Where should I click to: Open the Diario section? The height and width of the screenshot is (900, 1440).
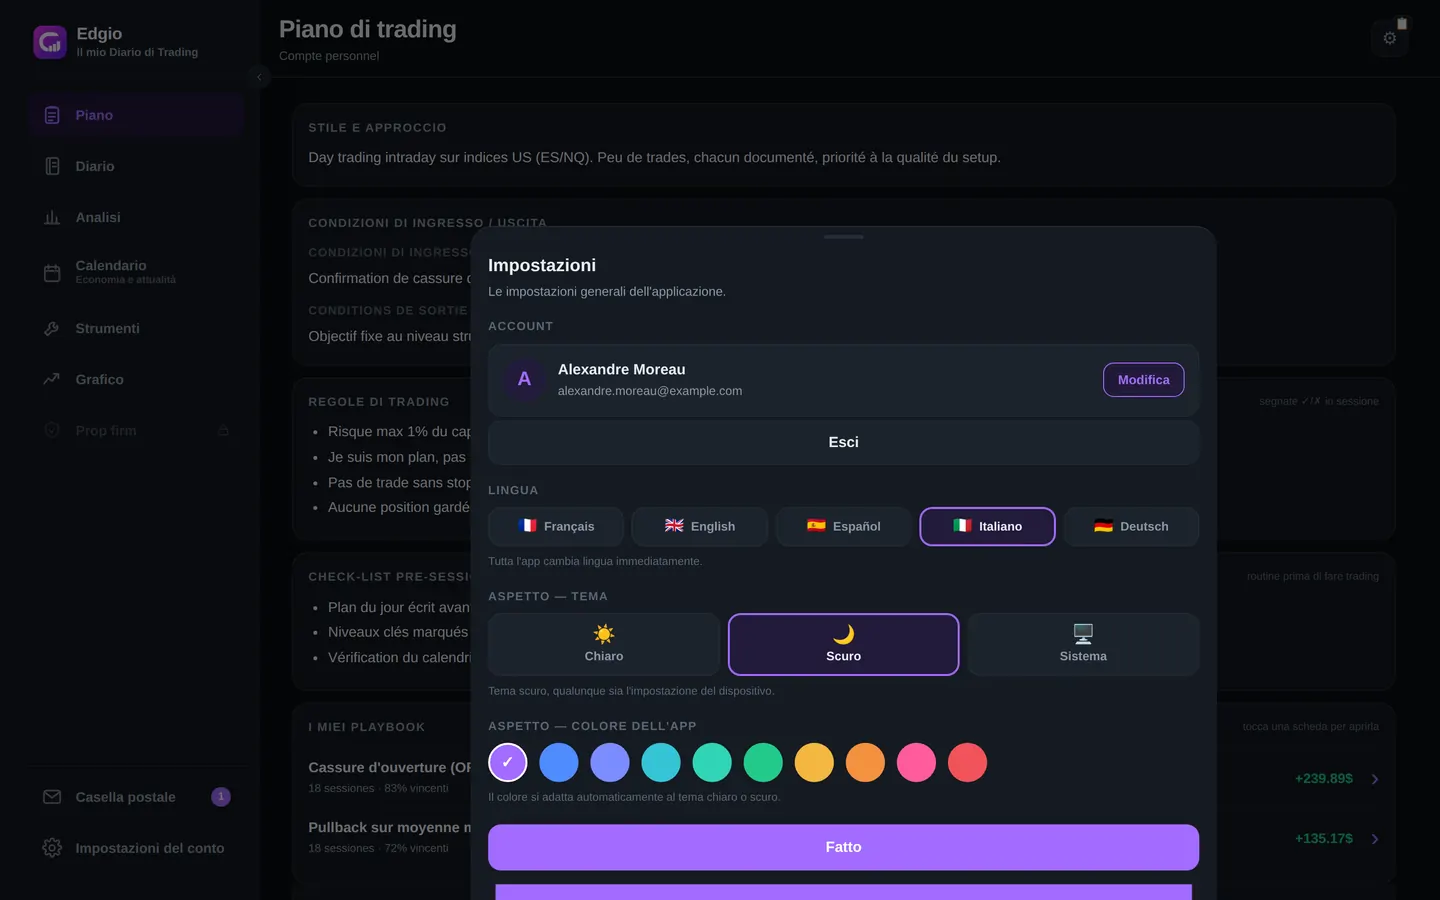(x=136, y=166)
